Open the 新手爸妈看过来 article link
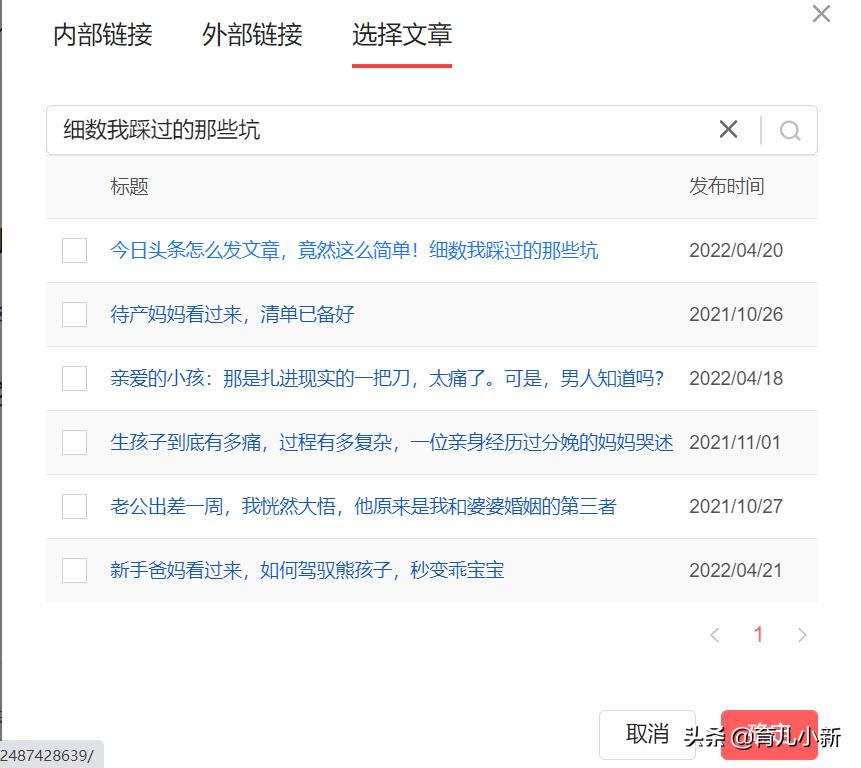861x768 pixels. (x=305, y=570)
